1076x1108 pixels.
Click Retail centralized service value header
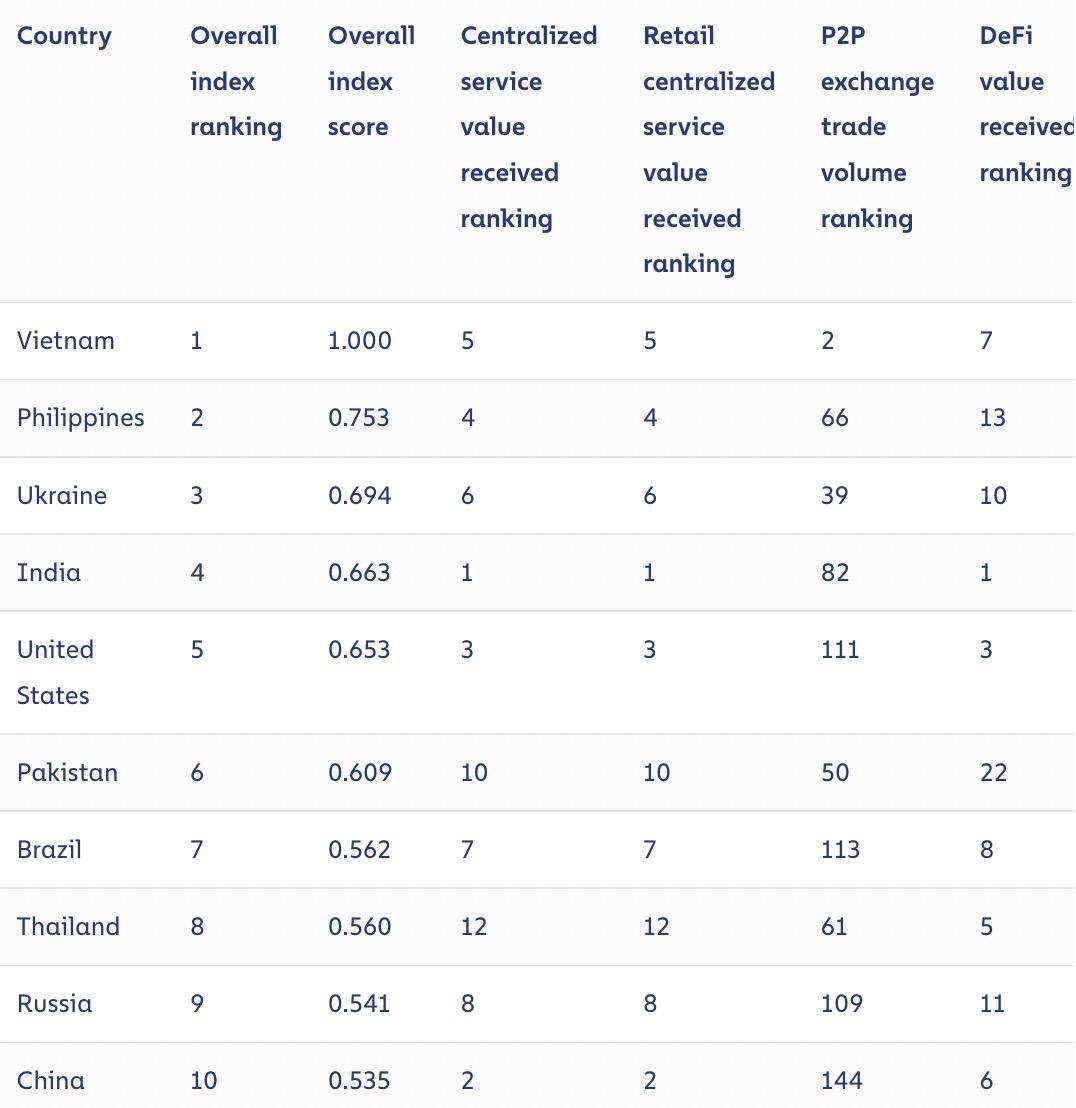tap(708, 149)
